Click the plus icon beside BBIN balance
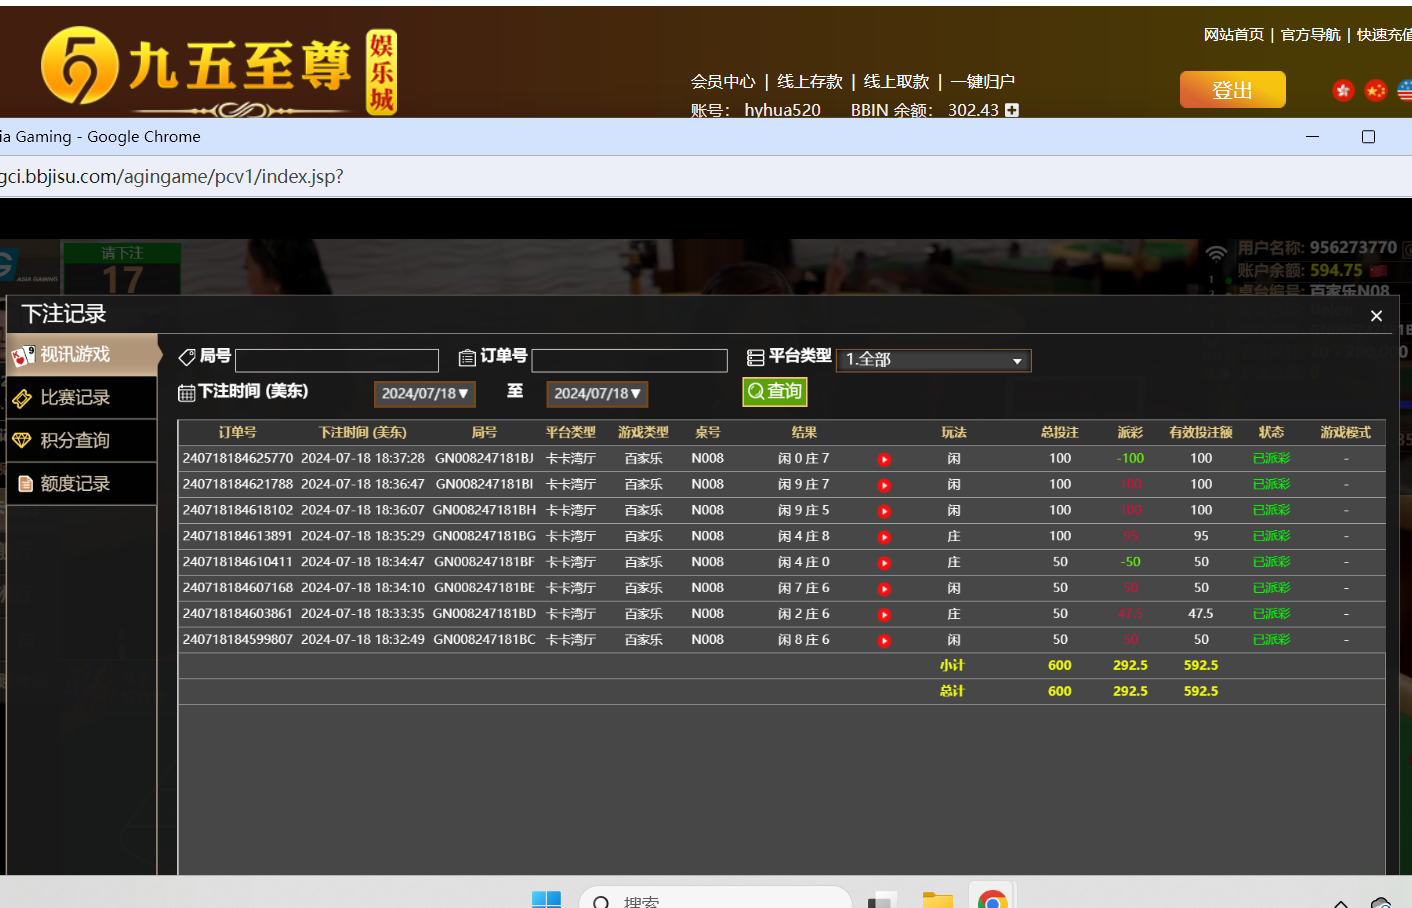 click(1012, 110)
